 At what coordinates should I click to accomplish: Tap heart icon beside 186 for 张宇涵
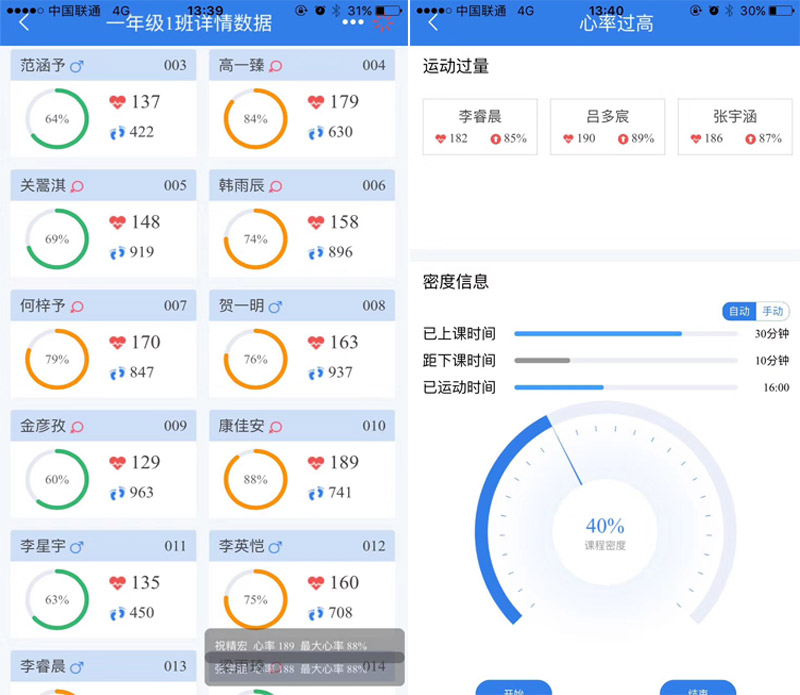695,138
